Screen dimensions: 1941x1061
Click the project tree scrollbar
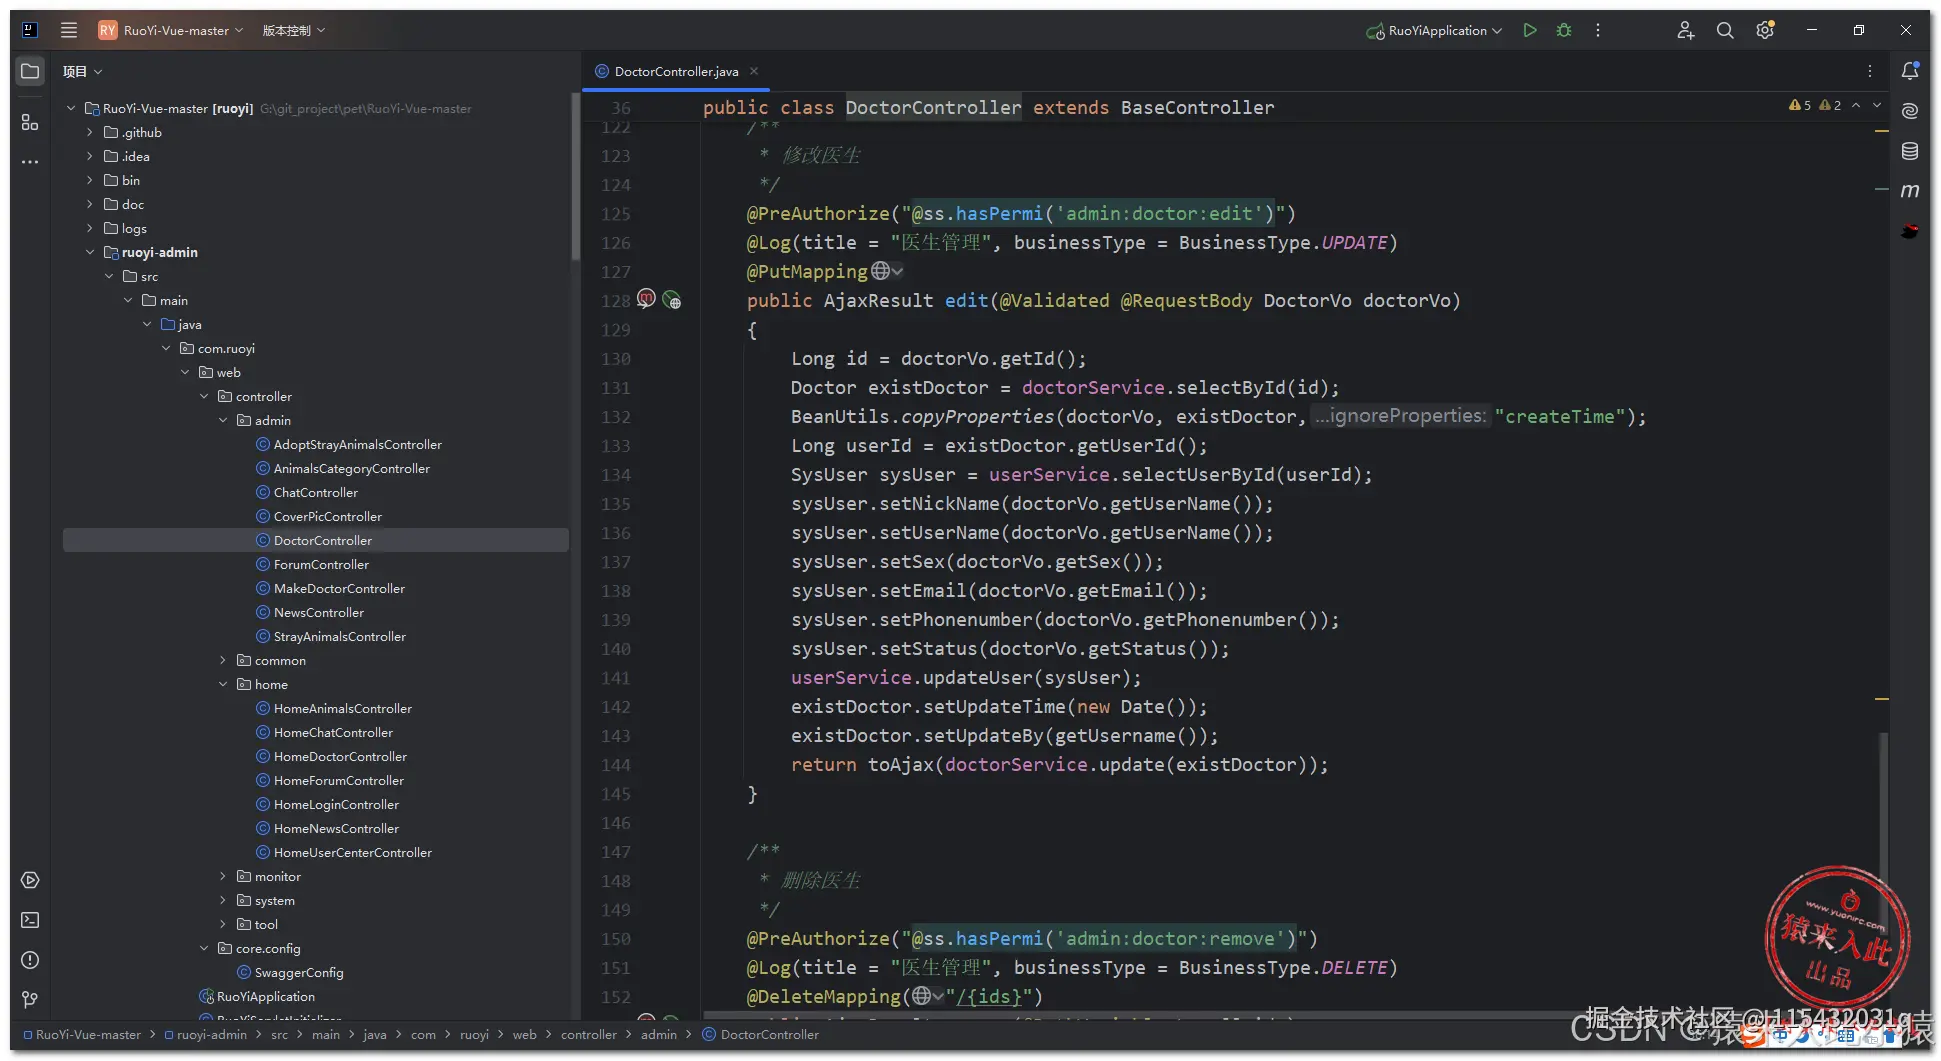point(575,177)
